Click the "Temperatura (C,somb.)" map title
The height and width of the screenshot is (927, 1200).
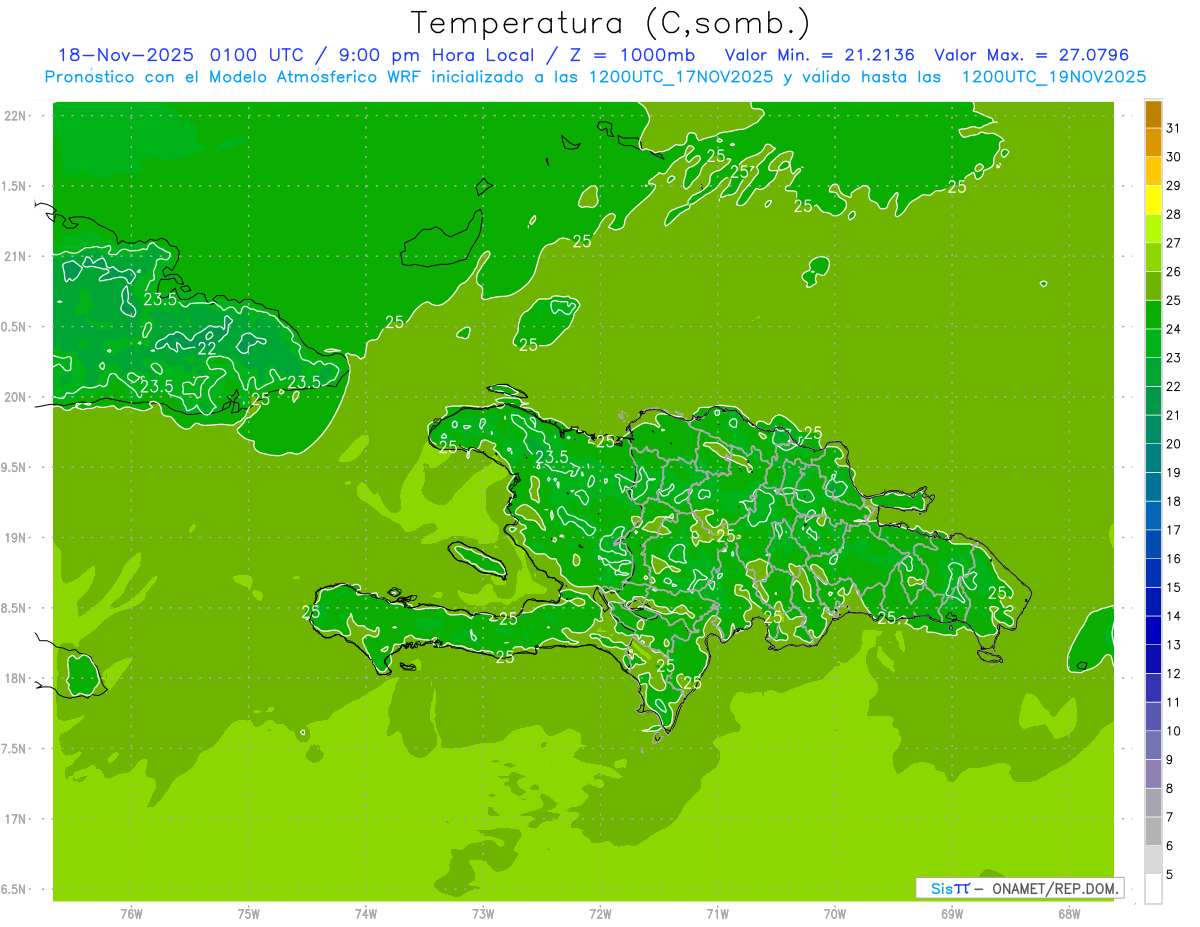611,23
